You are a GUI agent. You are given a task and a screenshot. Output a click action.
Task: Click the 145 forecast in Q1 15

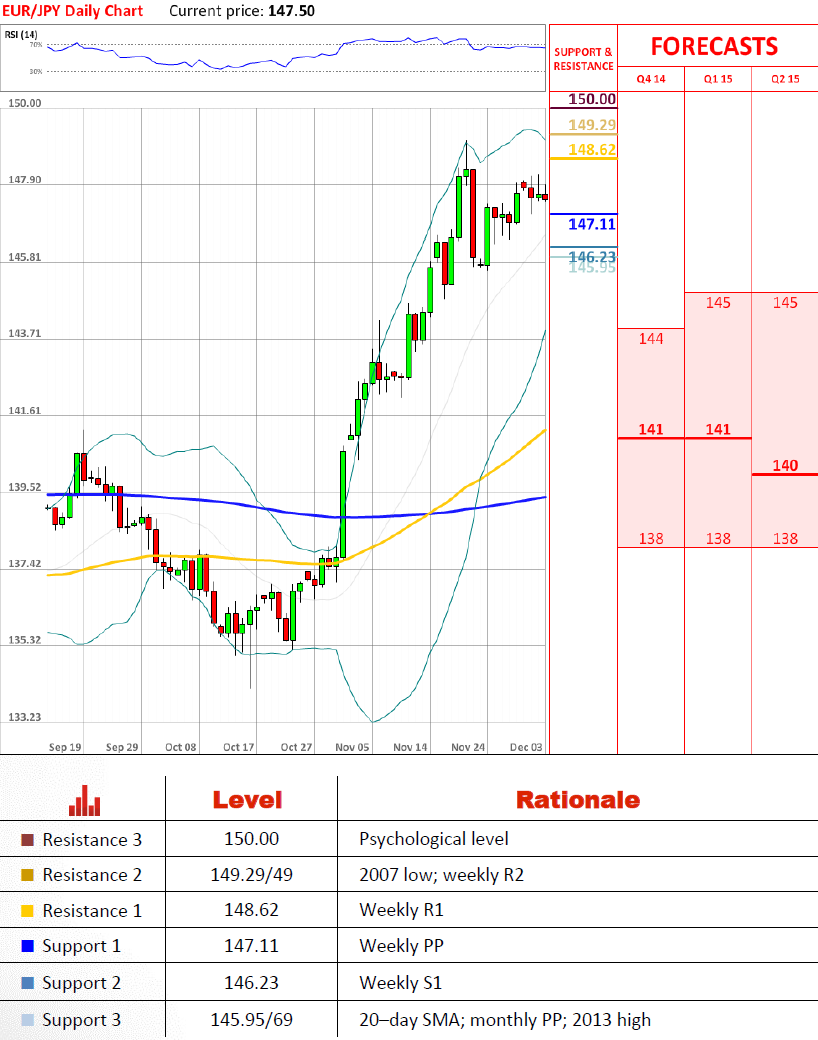coord(718,303)
